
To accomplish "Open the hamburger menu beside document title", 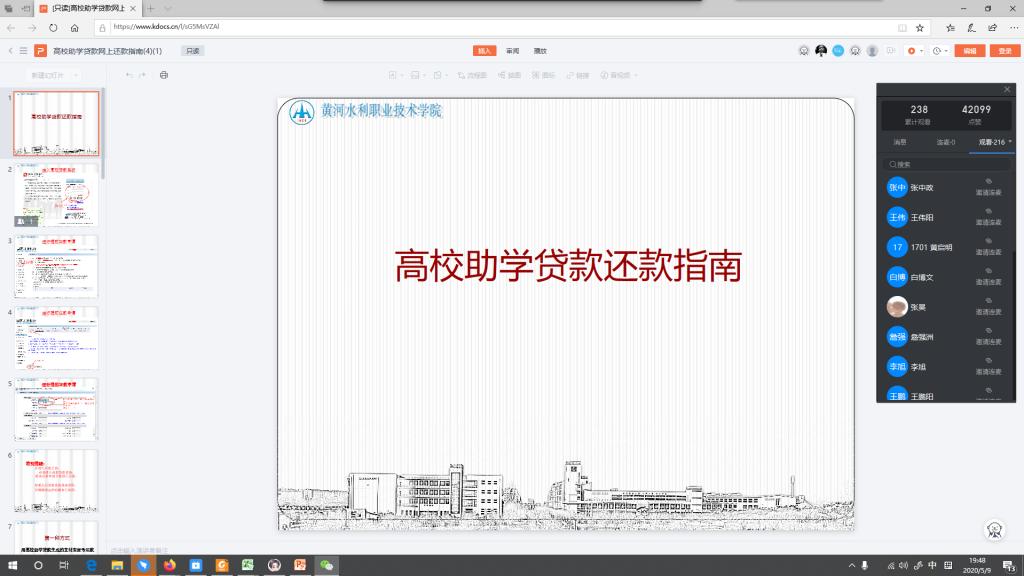I will pyautogui.click(x=23, y=50).
